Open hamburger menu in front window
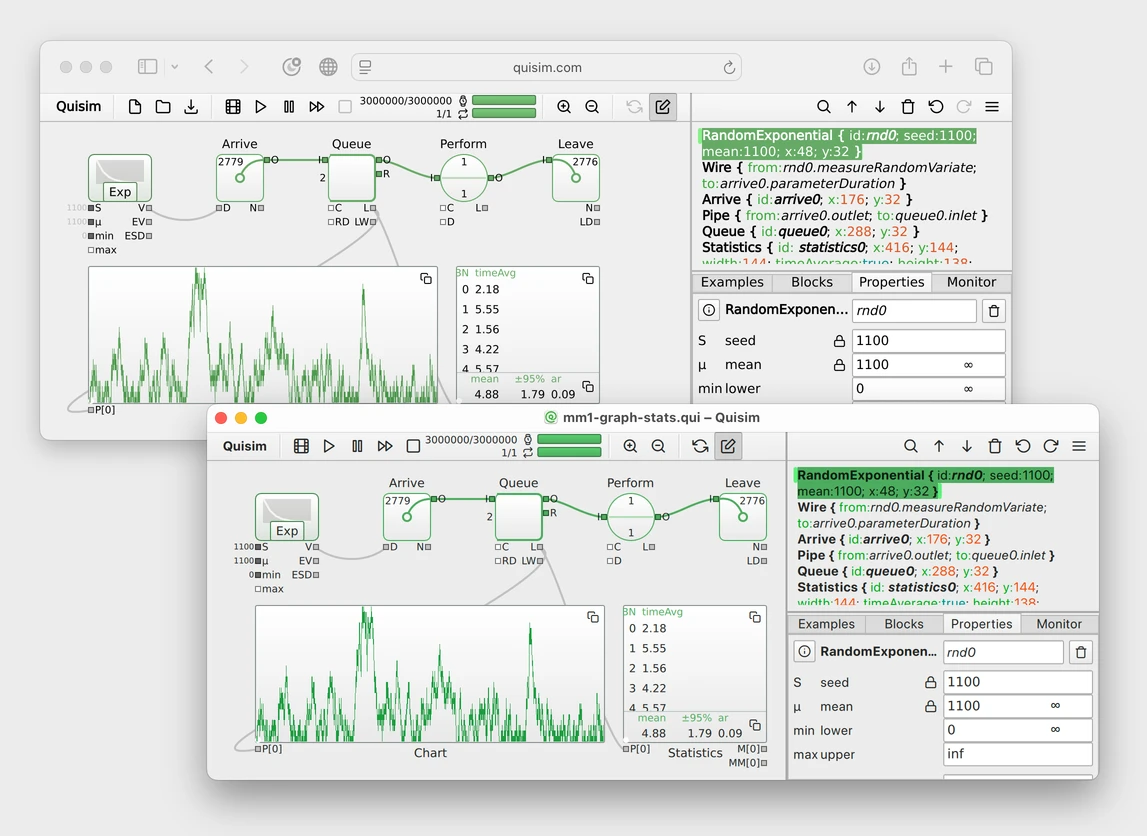This screenshot has width=1147, height=836. 1079,446
